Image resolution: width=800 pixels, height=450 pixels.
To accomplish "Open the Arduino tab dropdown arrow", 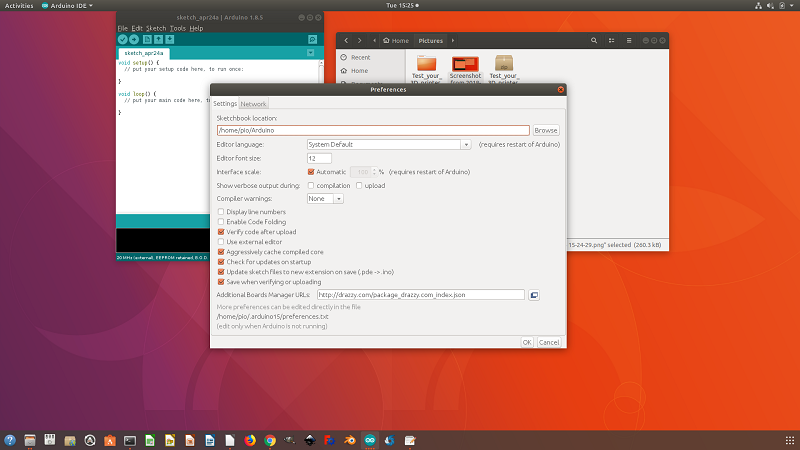I will (x=310, y=53).
